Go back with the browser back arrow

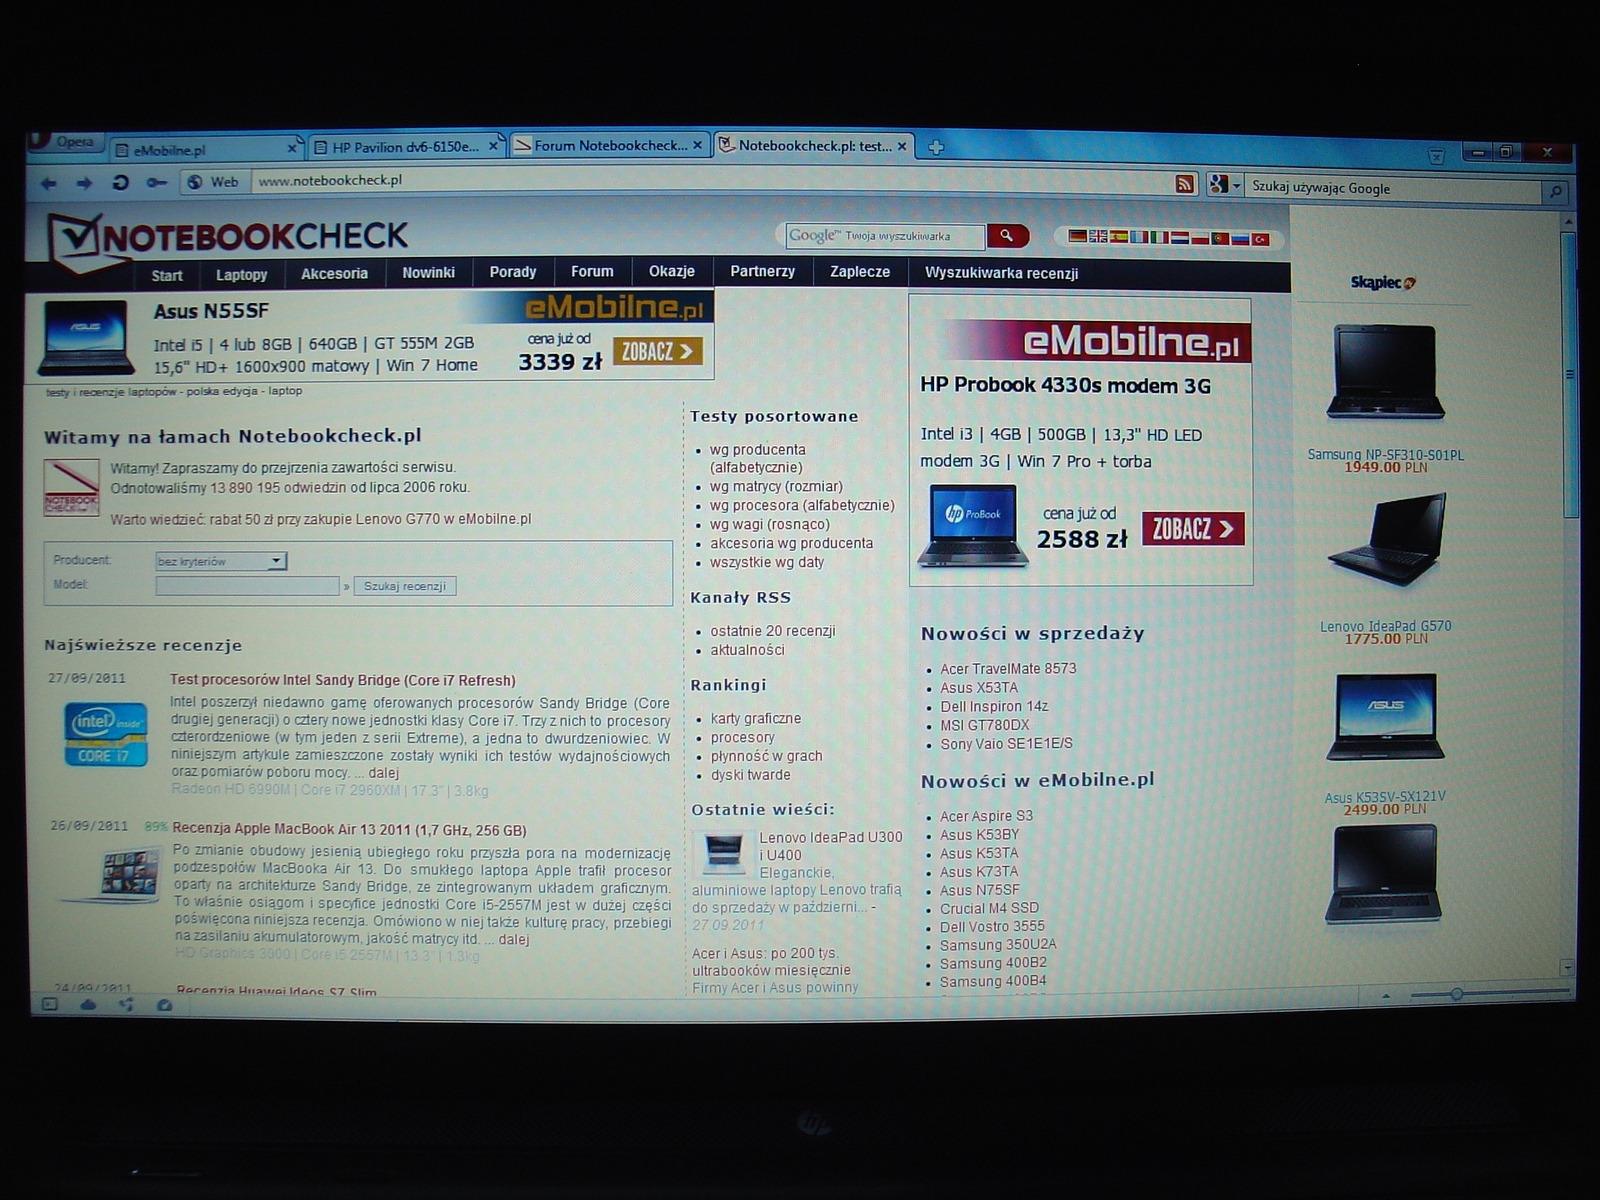[x=48, y=182]
